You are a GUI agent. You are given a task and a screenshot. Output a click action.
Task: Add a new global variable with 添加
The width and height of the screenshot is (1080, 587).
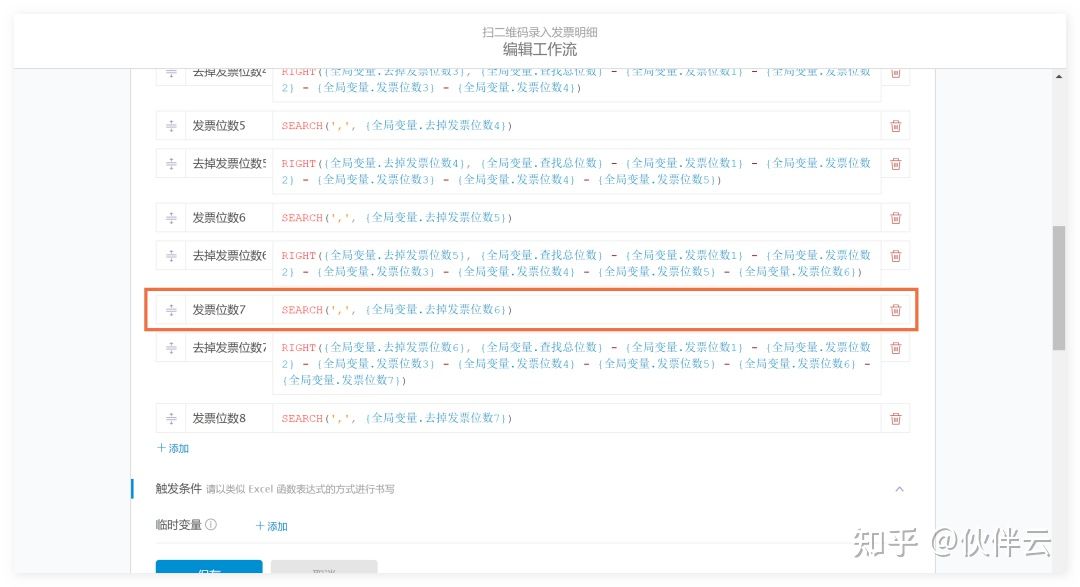click(172, 449)
